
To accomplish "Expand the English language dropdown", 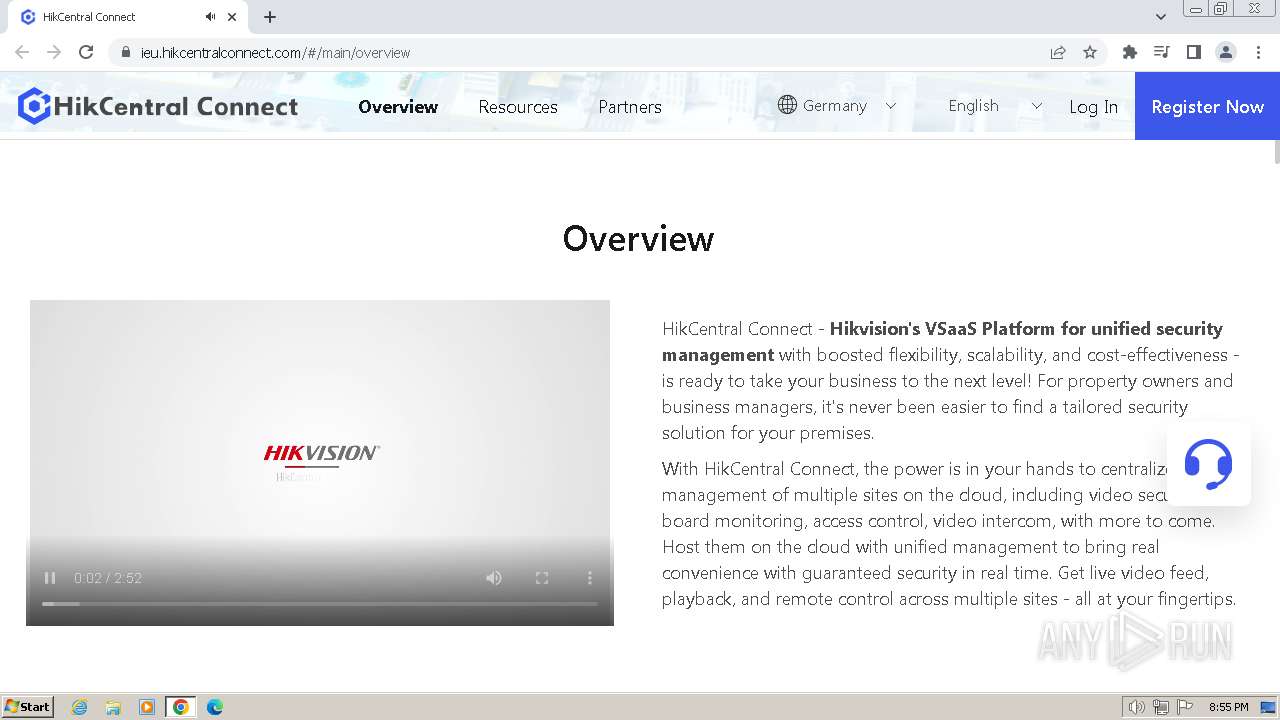I will [1036, 106].
